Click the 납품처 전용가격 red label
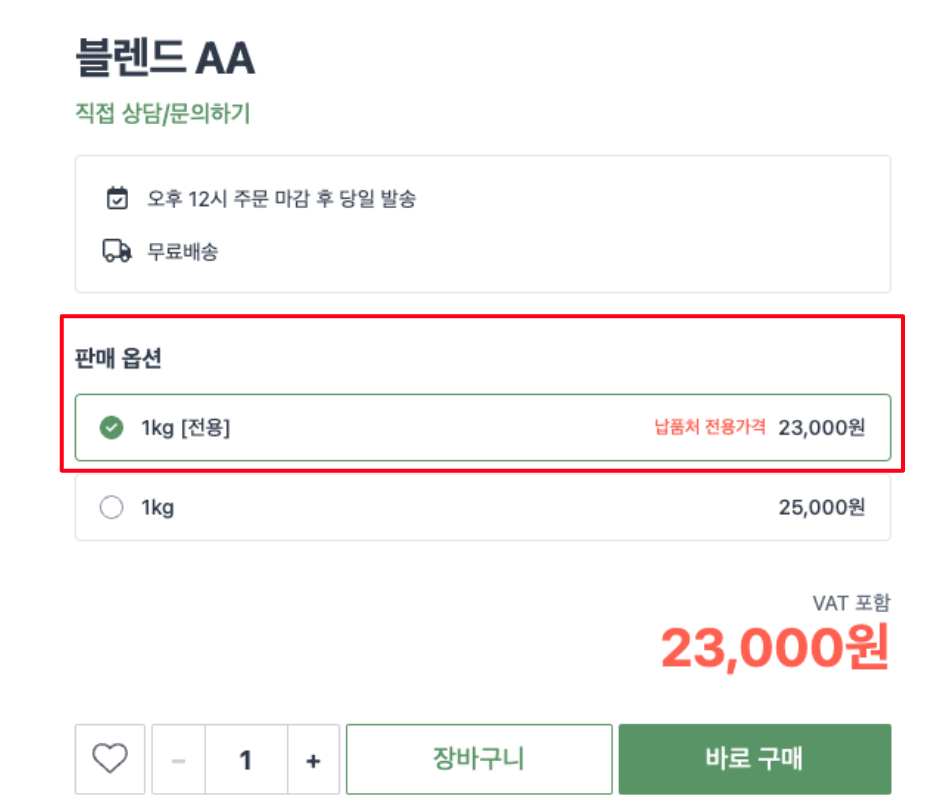Viewport: 931px width, 807px height. click(x=710, y=427)
